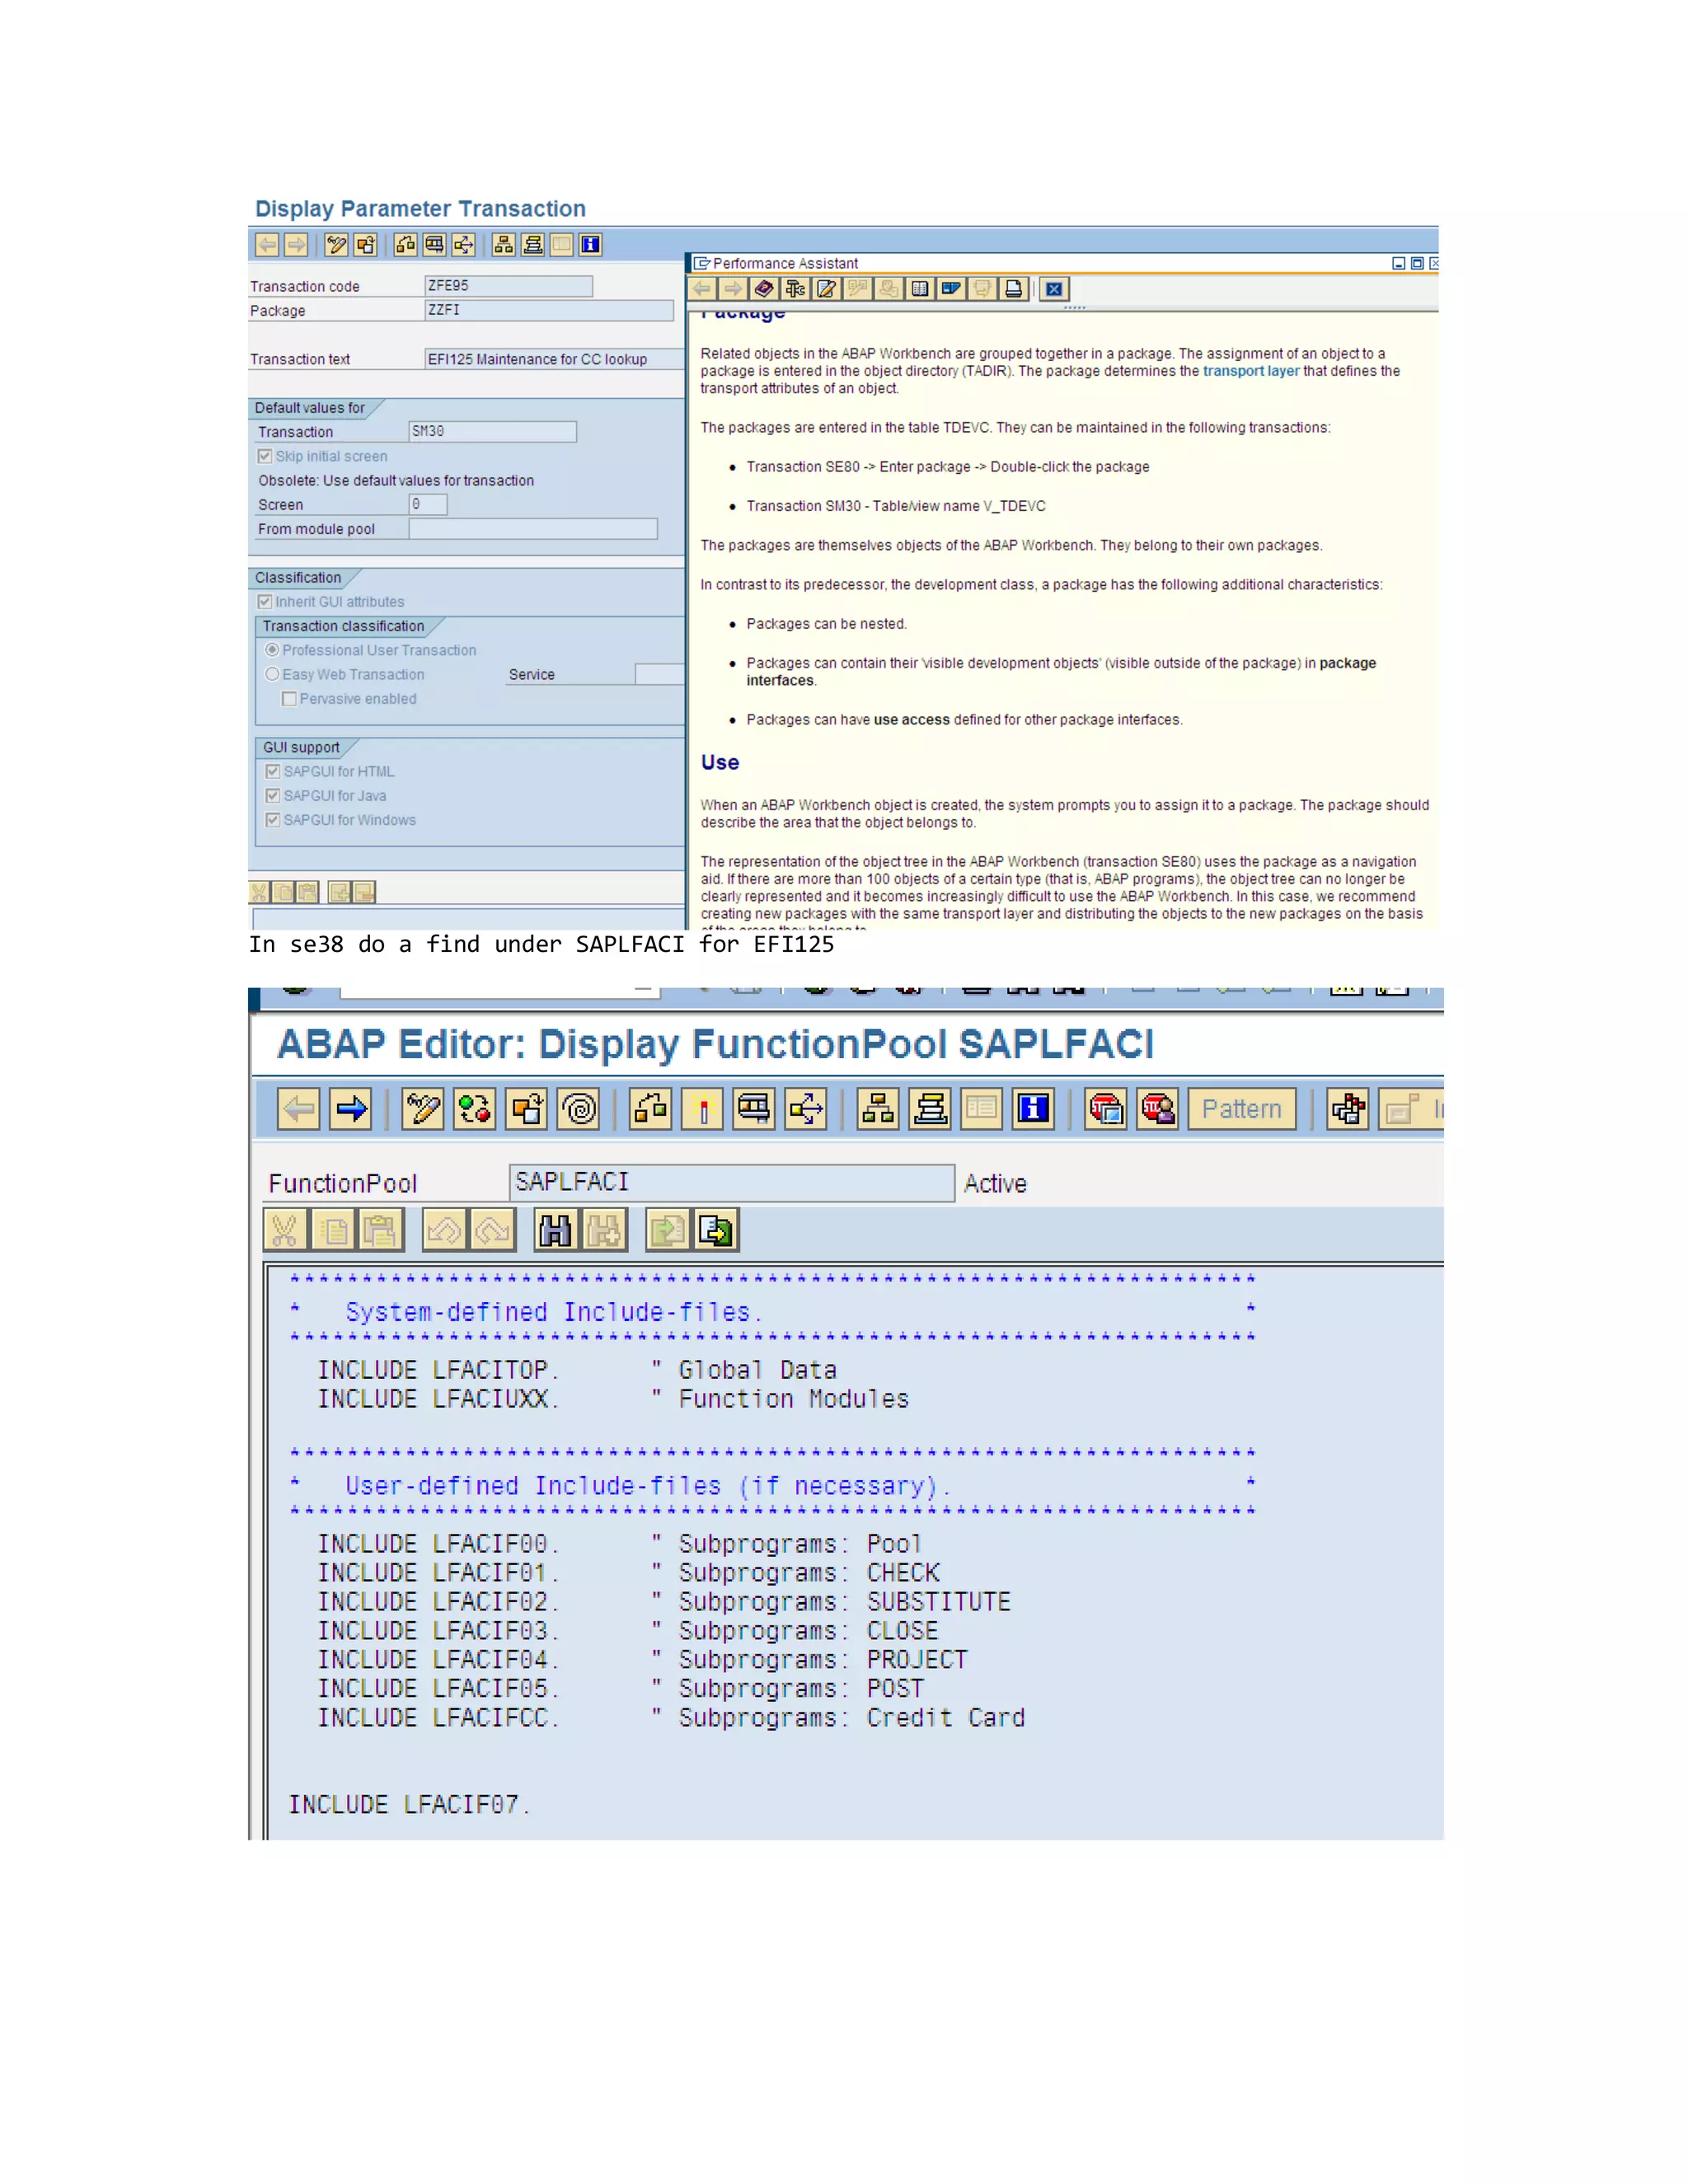Click Technical information icon in Performance Assistant
The height and width of the screenshot is (2184, 1688).
click(x=795, y=290)
